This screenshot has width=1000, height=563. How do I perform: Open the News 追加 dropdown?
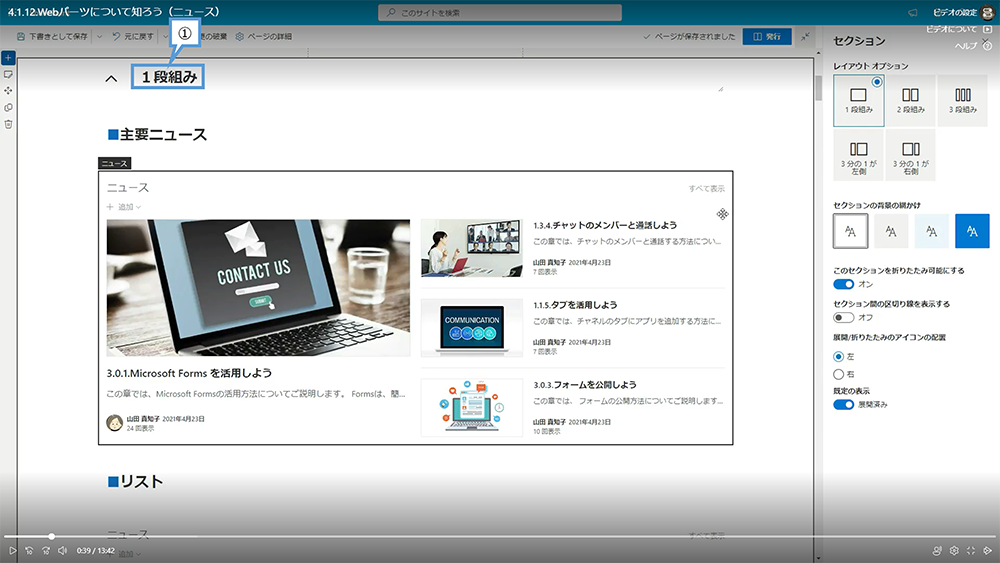coord(124,207)
